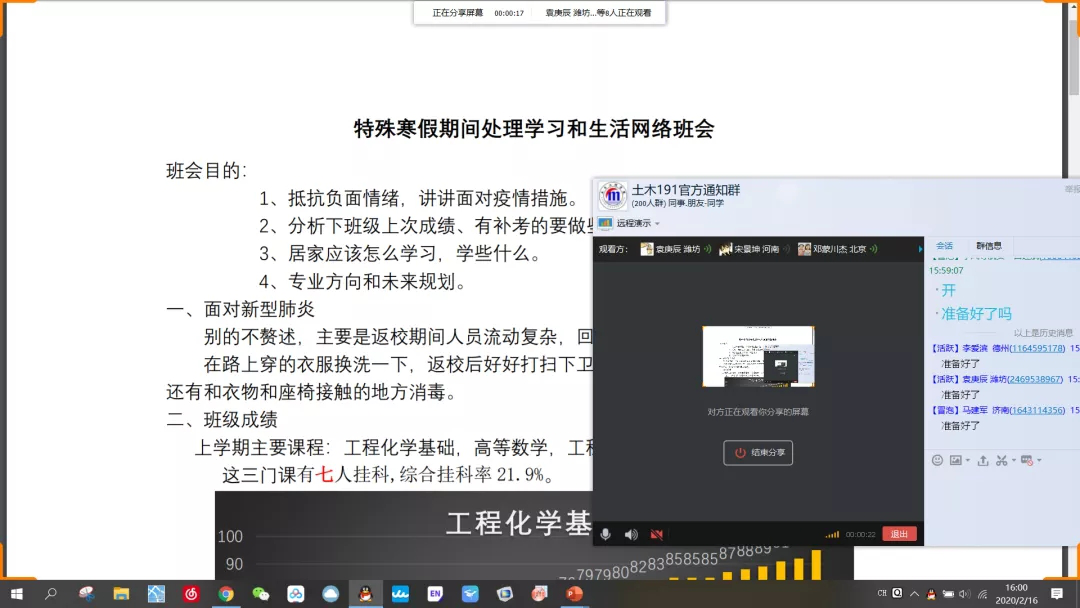This screenshot has height=608, width=1080.
Task: Open the emoji picker in chat toolbar
Action: (x=937, y=460)
